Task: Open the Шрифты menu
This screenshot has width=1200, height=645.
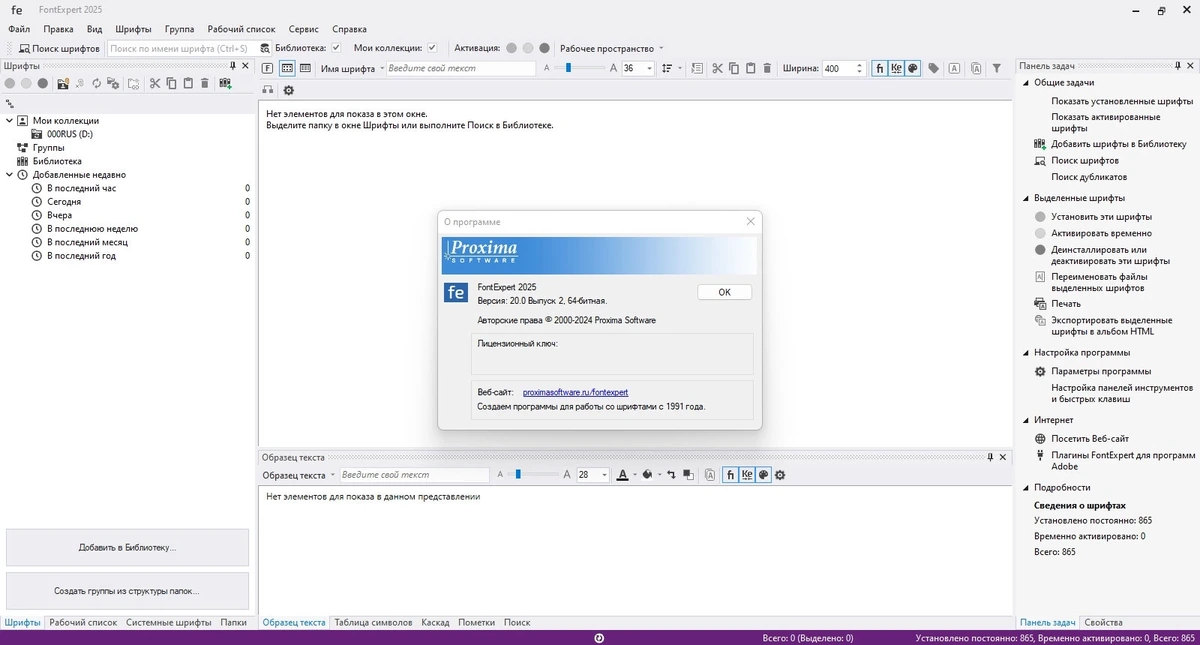Action: click(x=133, y=29)
